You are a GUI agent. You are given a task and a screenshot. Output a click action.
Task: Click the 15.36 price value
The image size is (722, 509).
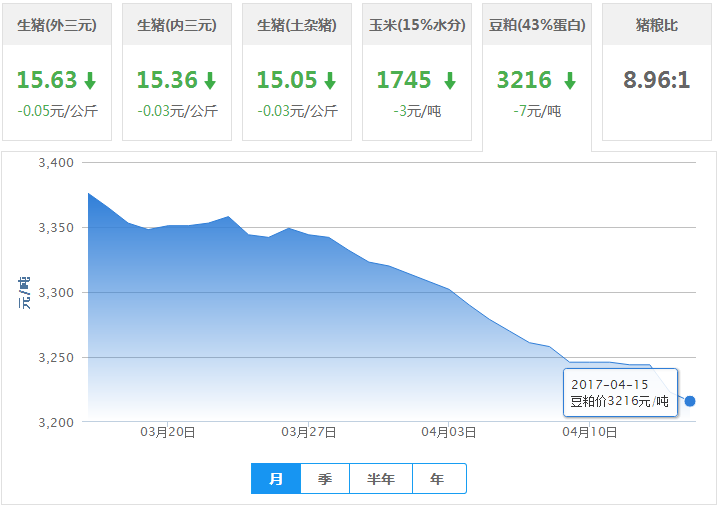click(x=167, y=80)
